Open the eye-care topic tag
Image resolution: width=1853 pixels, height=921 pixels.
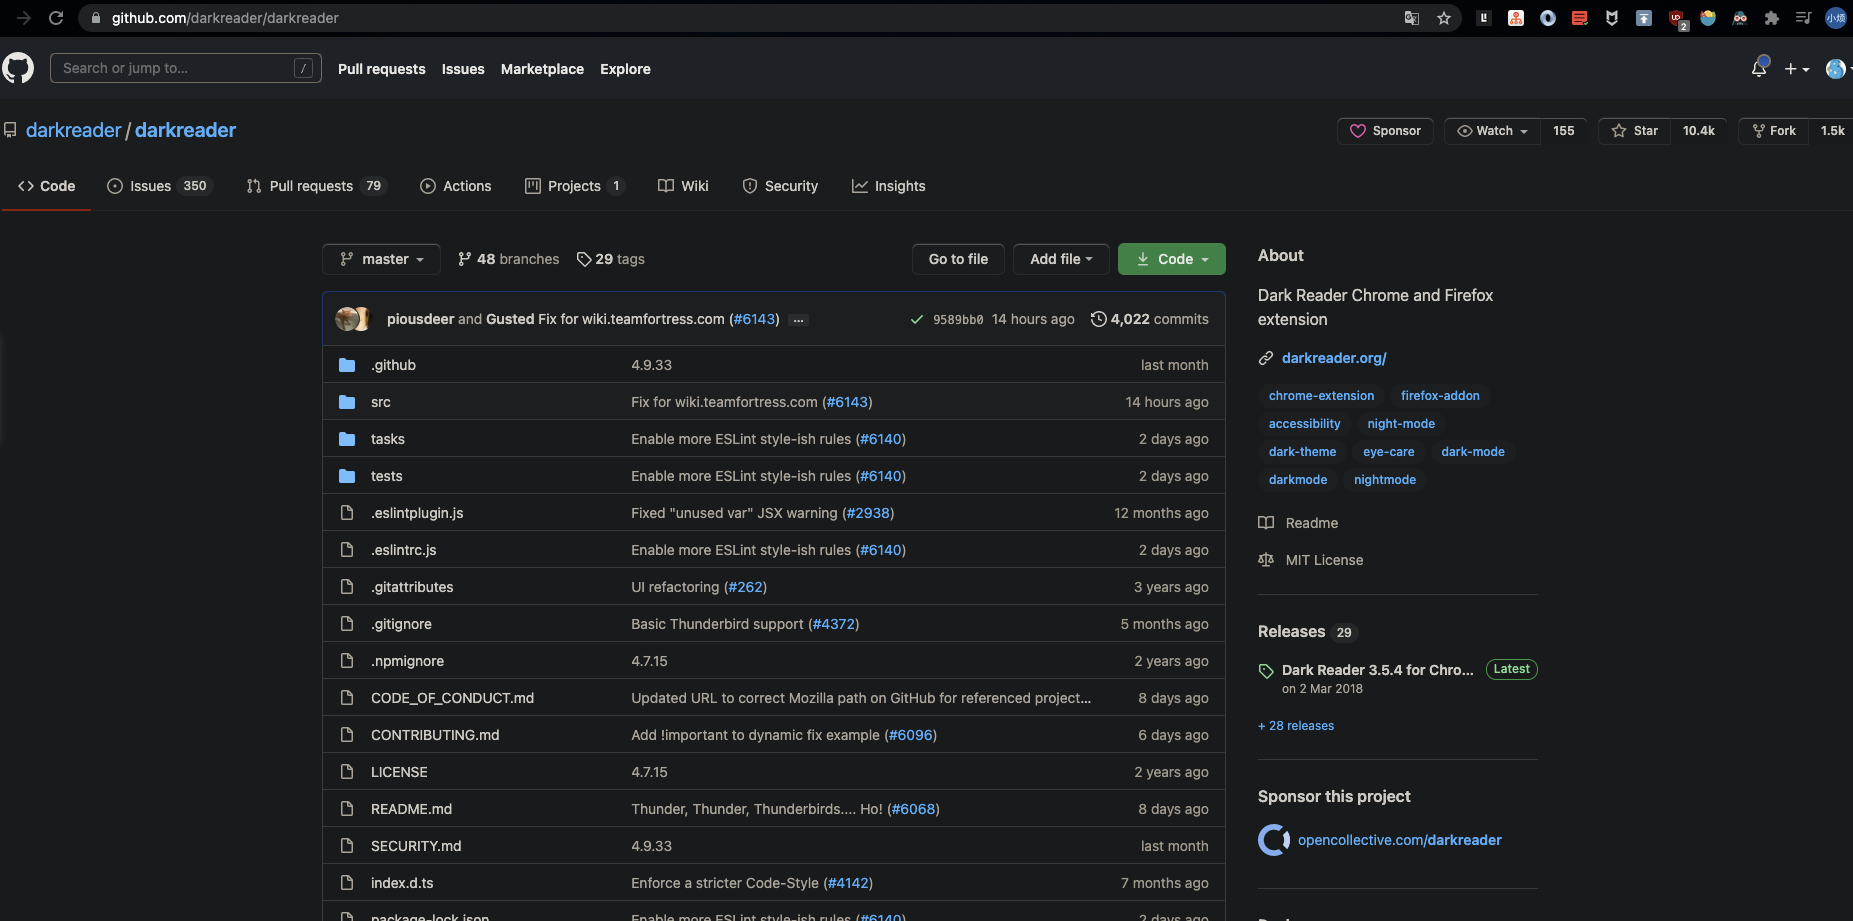tap(1388, 452)
